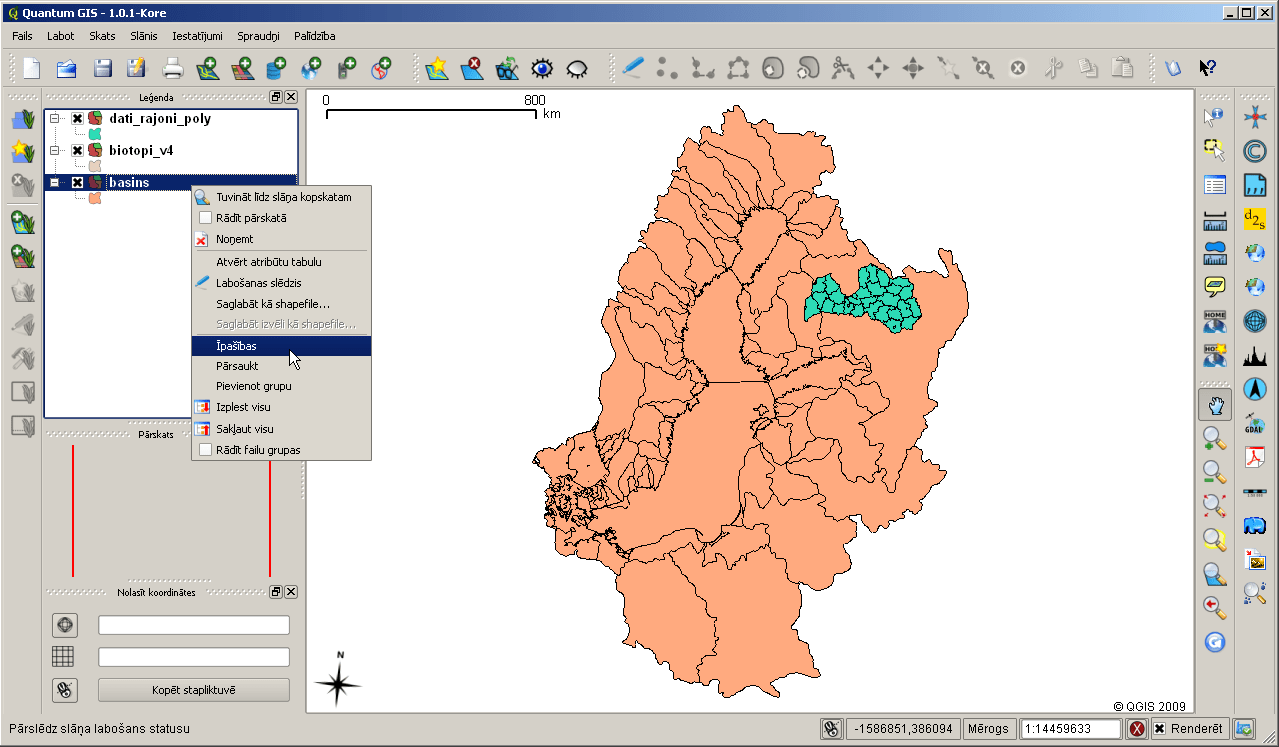Create a new project using the blank page icon
Image resolution: width=1279 pixels, height=747 pixels.
32,68
